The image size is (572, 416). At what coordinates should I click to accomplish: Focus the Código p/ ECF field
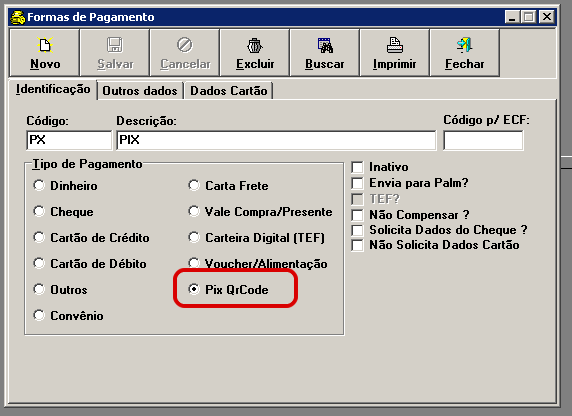pos(483,140)
